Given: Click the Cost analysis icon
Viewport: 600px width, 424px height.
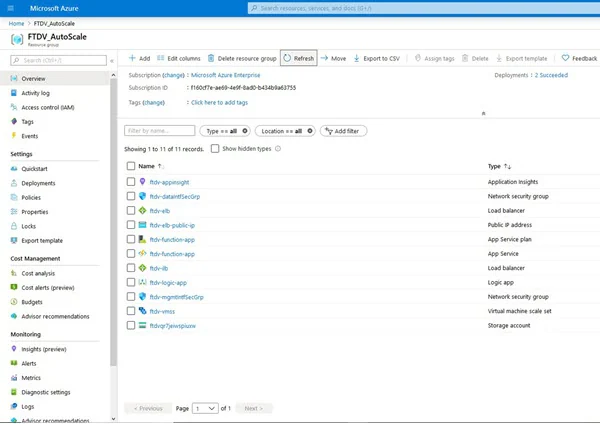Looking at the screenshot, I should (x=14, y=273).
